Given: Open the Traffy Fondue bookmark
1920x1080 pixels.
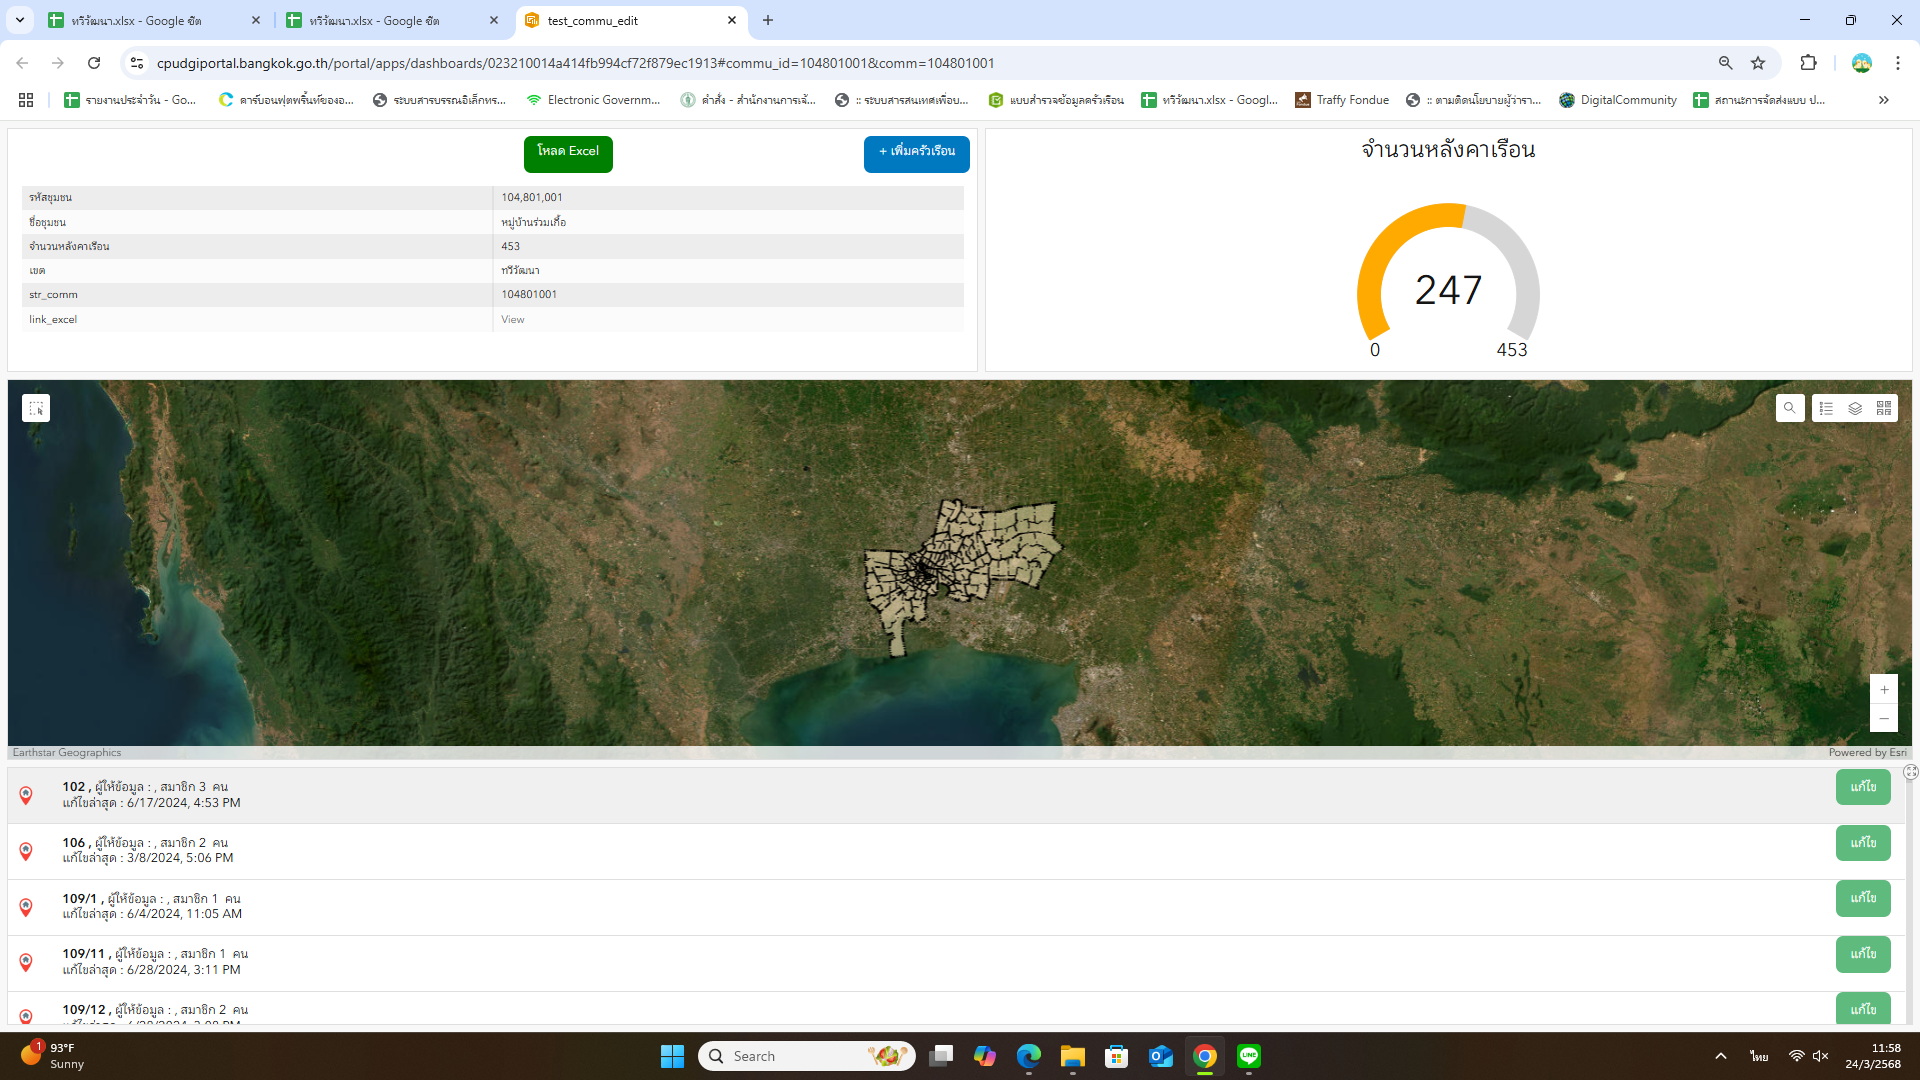Looking at the screenshot, I should click(1342, 100).
